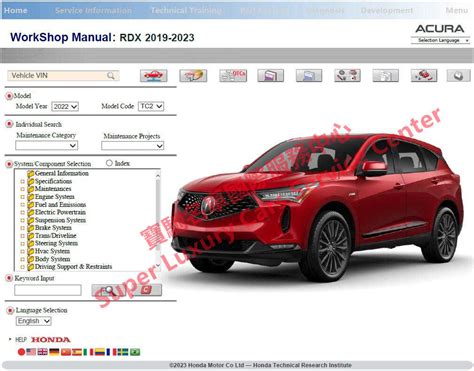Click the DTCs diagnostic codes toolbar button

(x=233, y=76)
